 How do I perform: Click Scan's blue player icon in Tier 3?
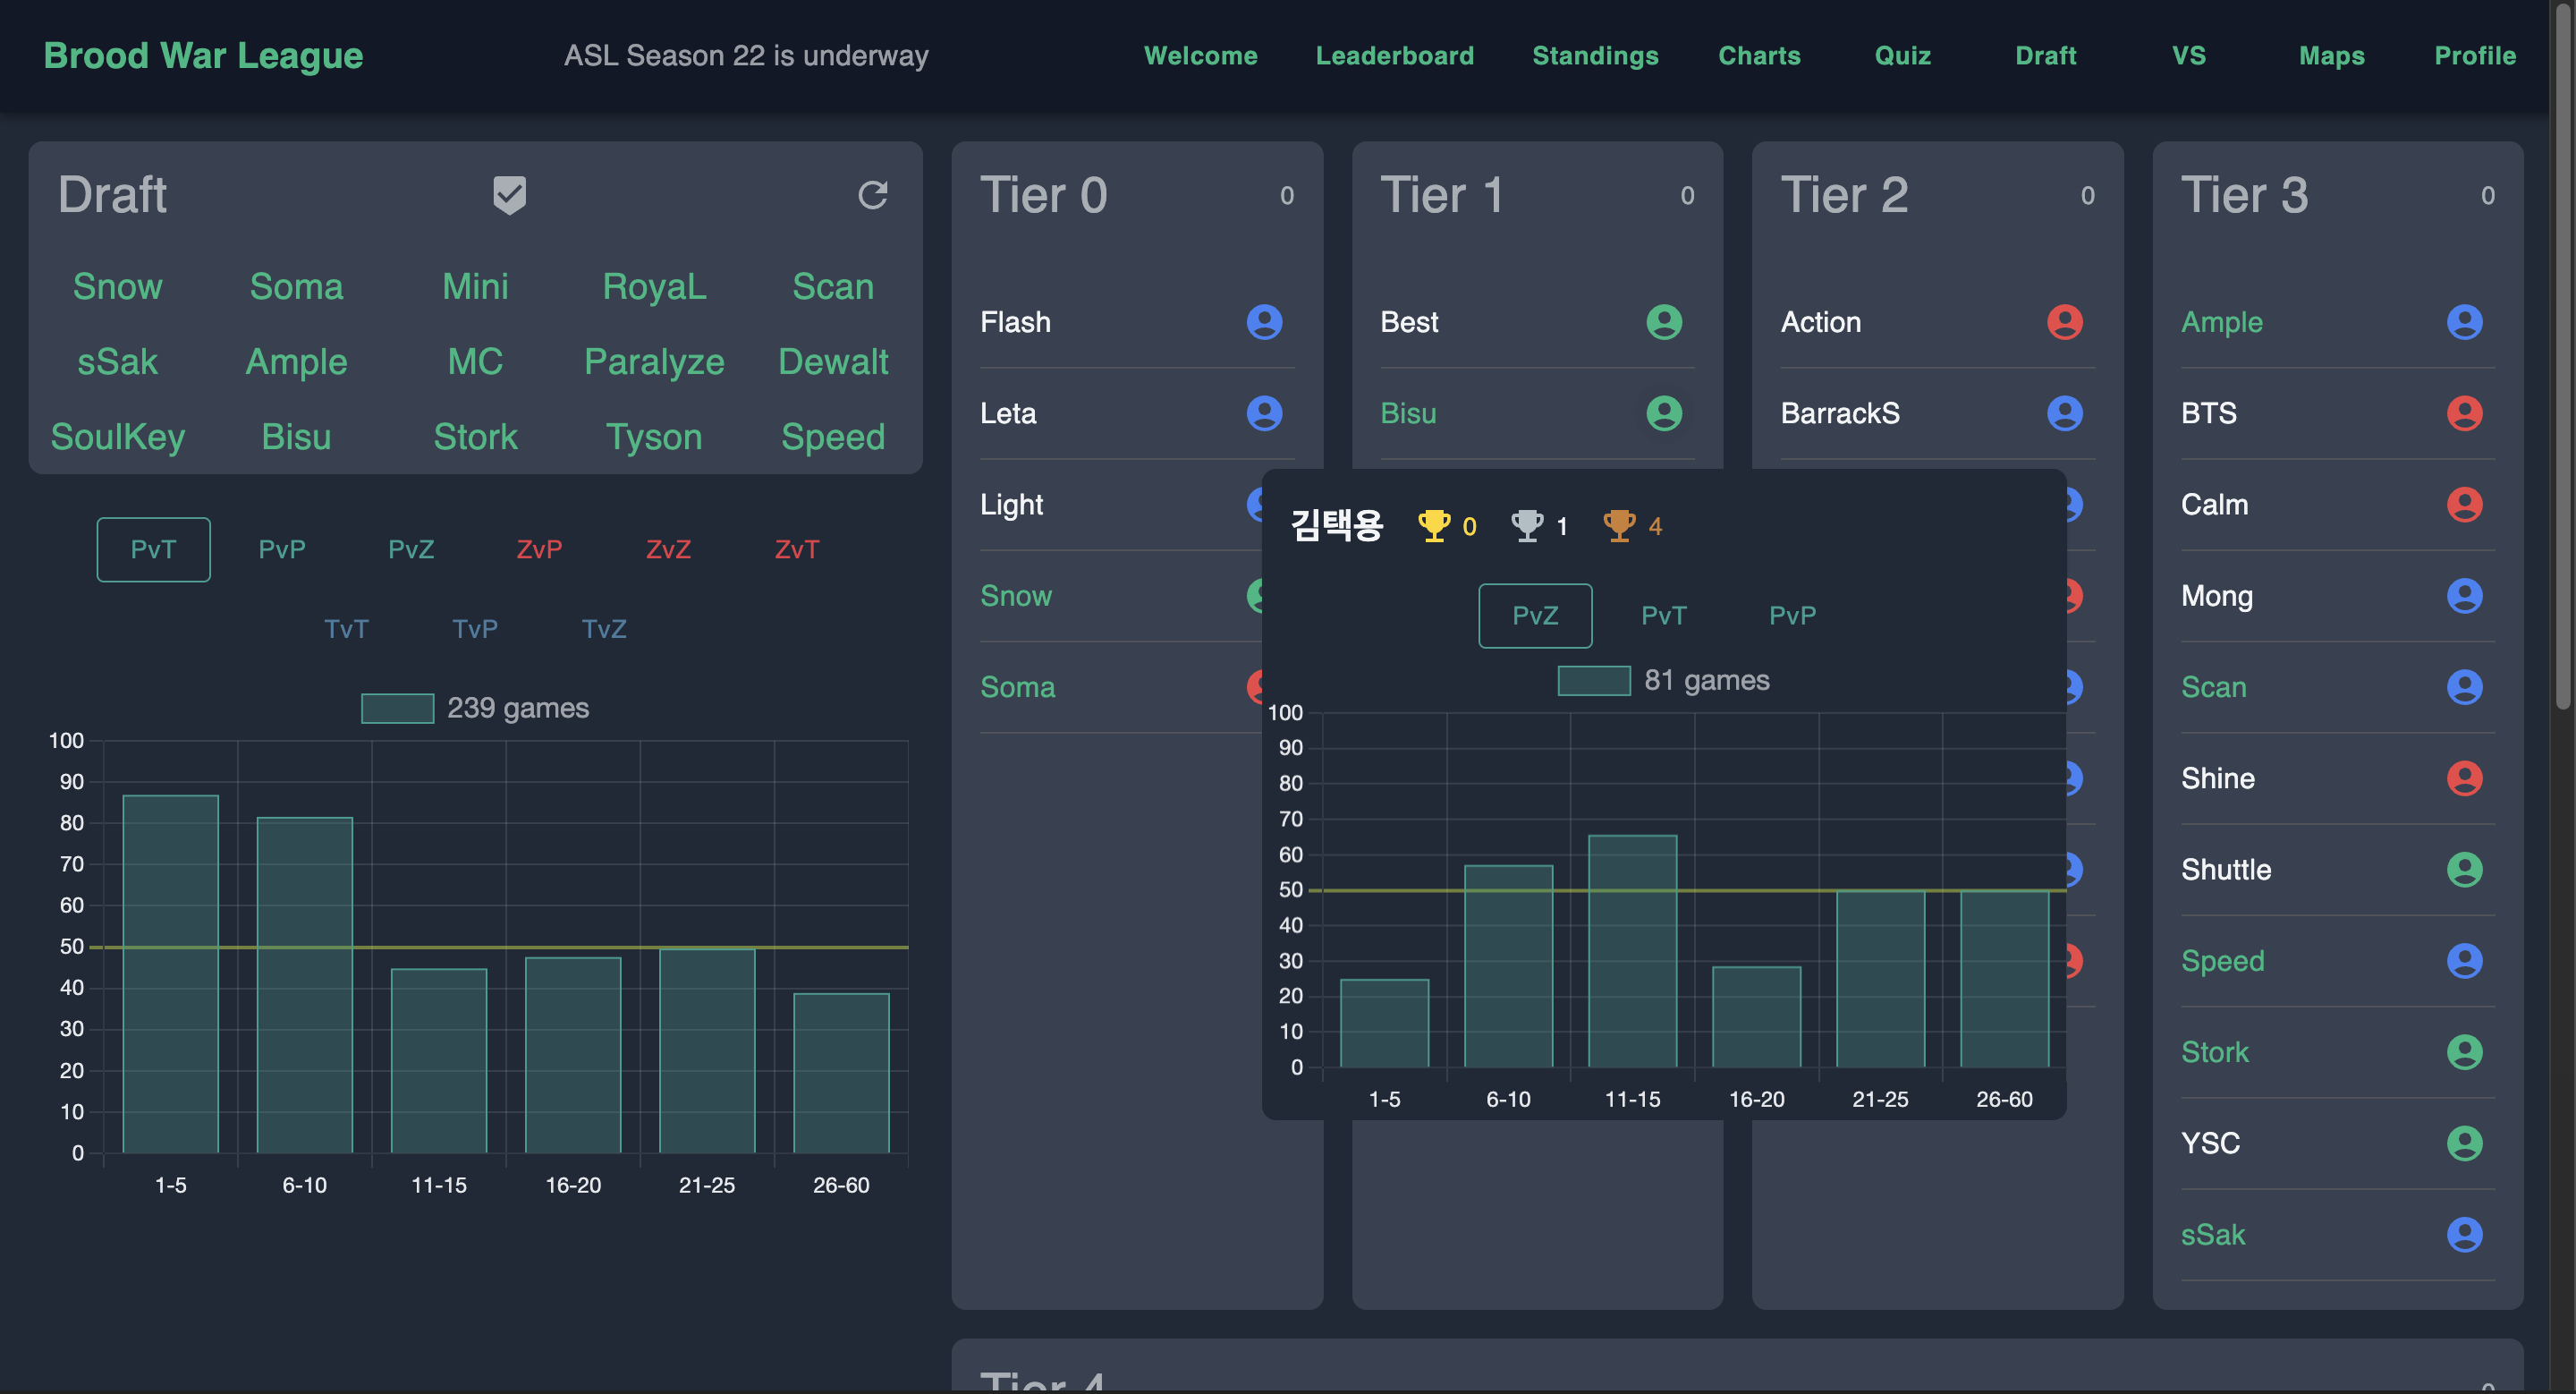pos(2464,687)
